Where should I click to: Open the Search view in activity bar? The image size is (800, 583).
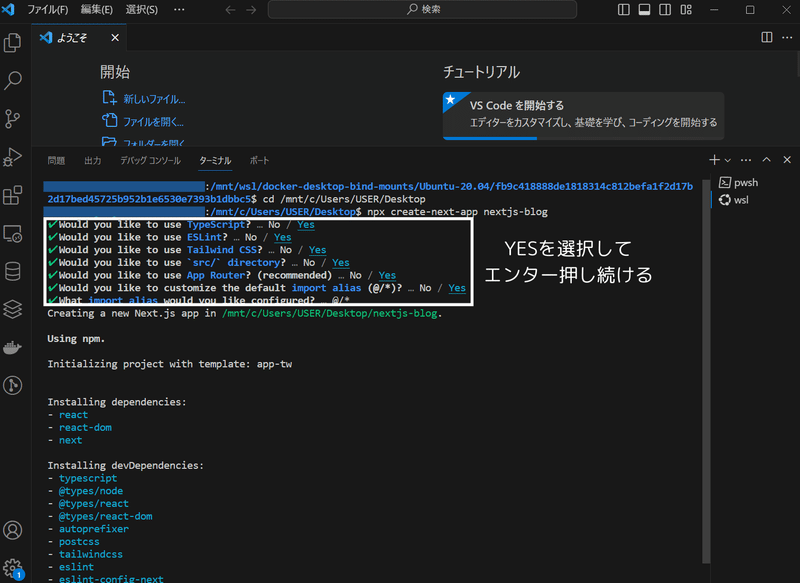tap(13, 80)
